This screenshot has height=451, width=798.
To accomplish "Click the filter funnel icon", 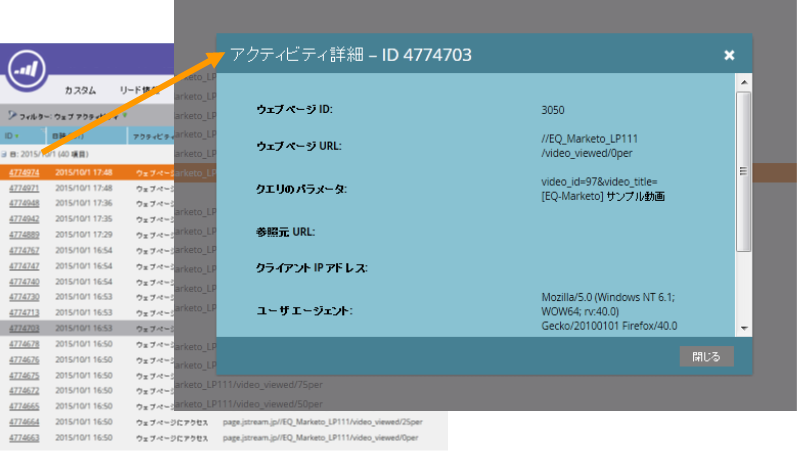I will click(10, 116).
